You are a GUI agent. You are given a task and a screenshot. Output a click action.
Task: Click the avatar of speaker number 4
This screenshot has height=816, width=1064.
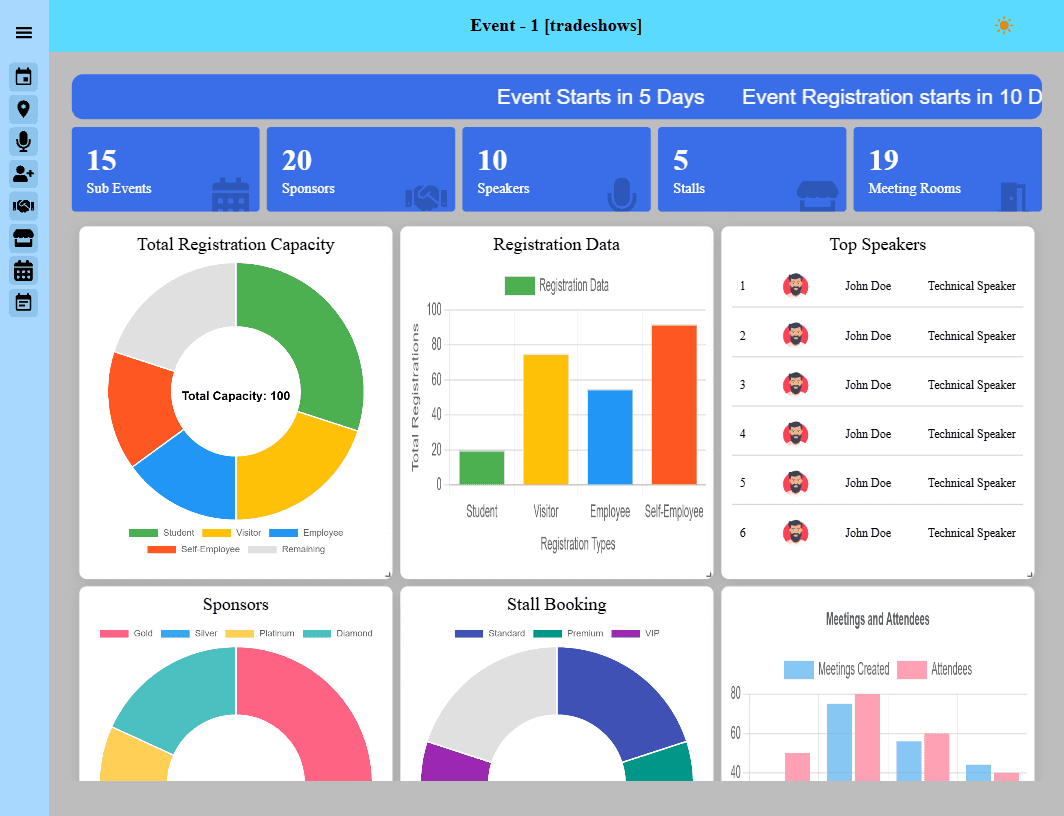(x=795, y=433)
